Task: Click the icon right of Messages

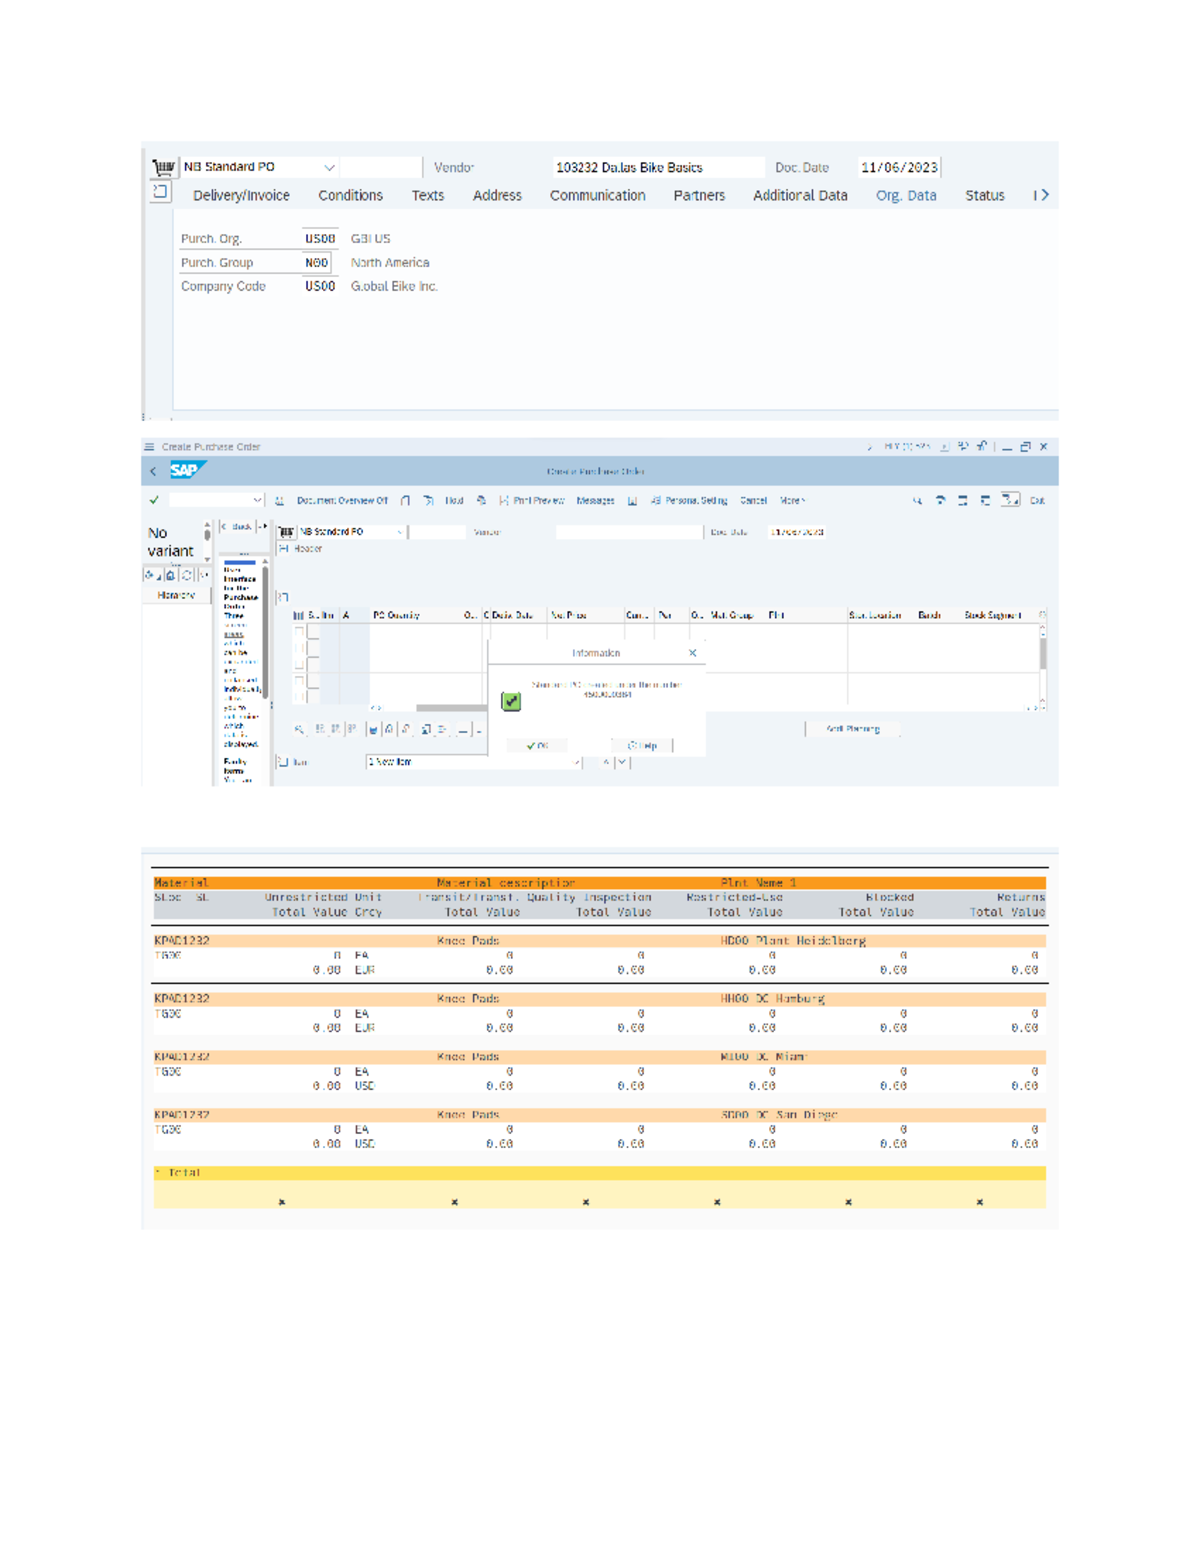Action: 632,500
